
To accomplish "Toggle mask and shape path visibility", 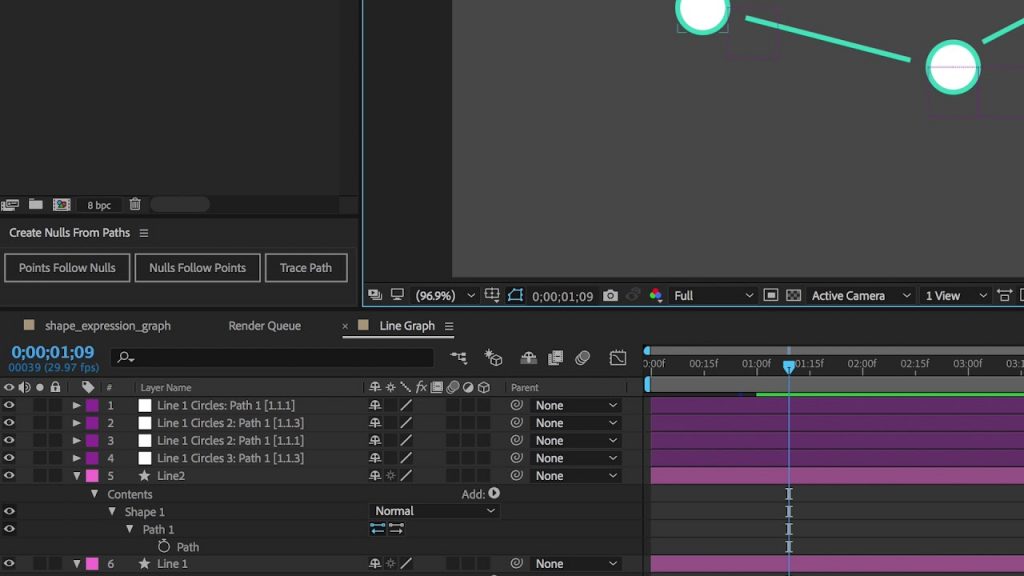I will click(x=515, y=296).
